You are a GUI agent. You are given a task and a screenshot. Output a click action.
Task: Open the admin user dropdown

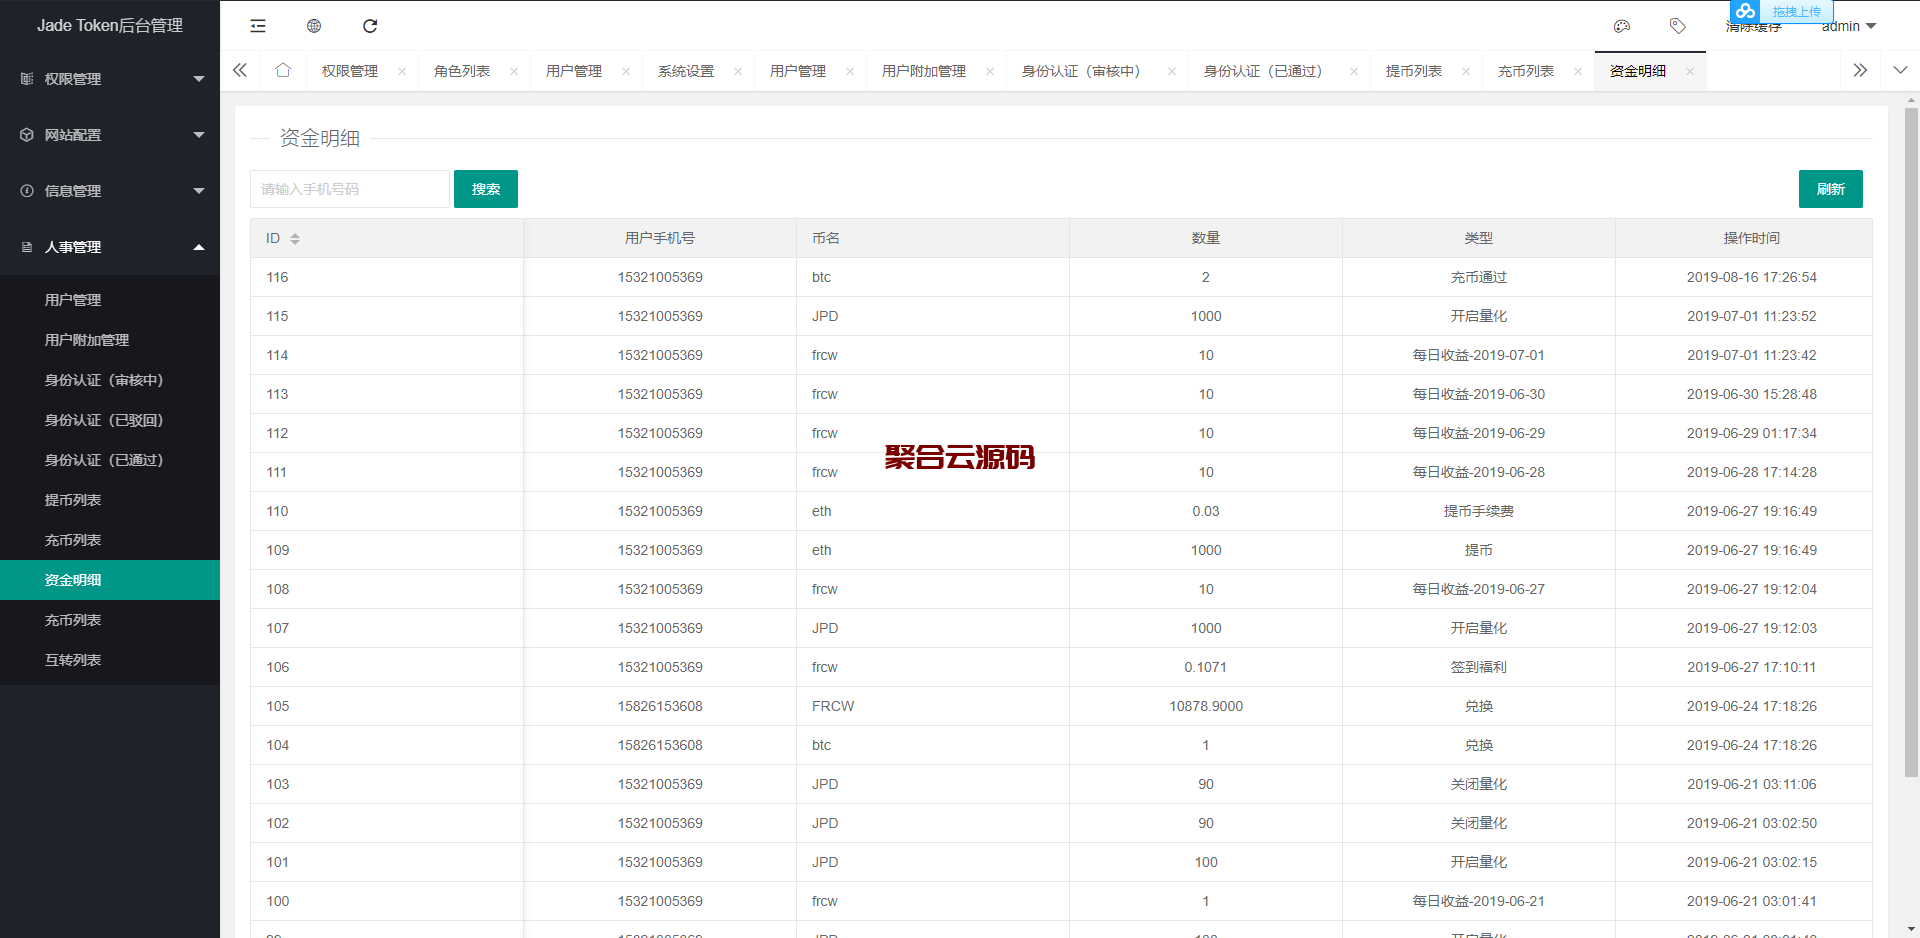[x=1849, y=27]
